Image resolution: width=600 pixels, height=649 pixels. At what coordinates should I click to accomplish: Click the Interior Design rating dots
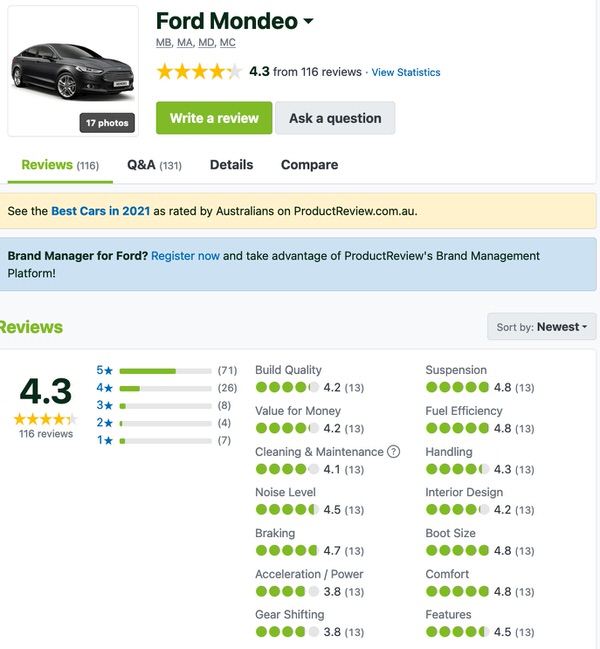pos(458,510)
